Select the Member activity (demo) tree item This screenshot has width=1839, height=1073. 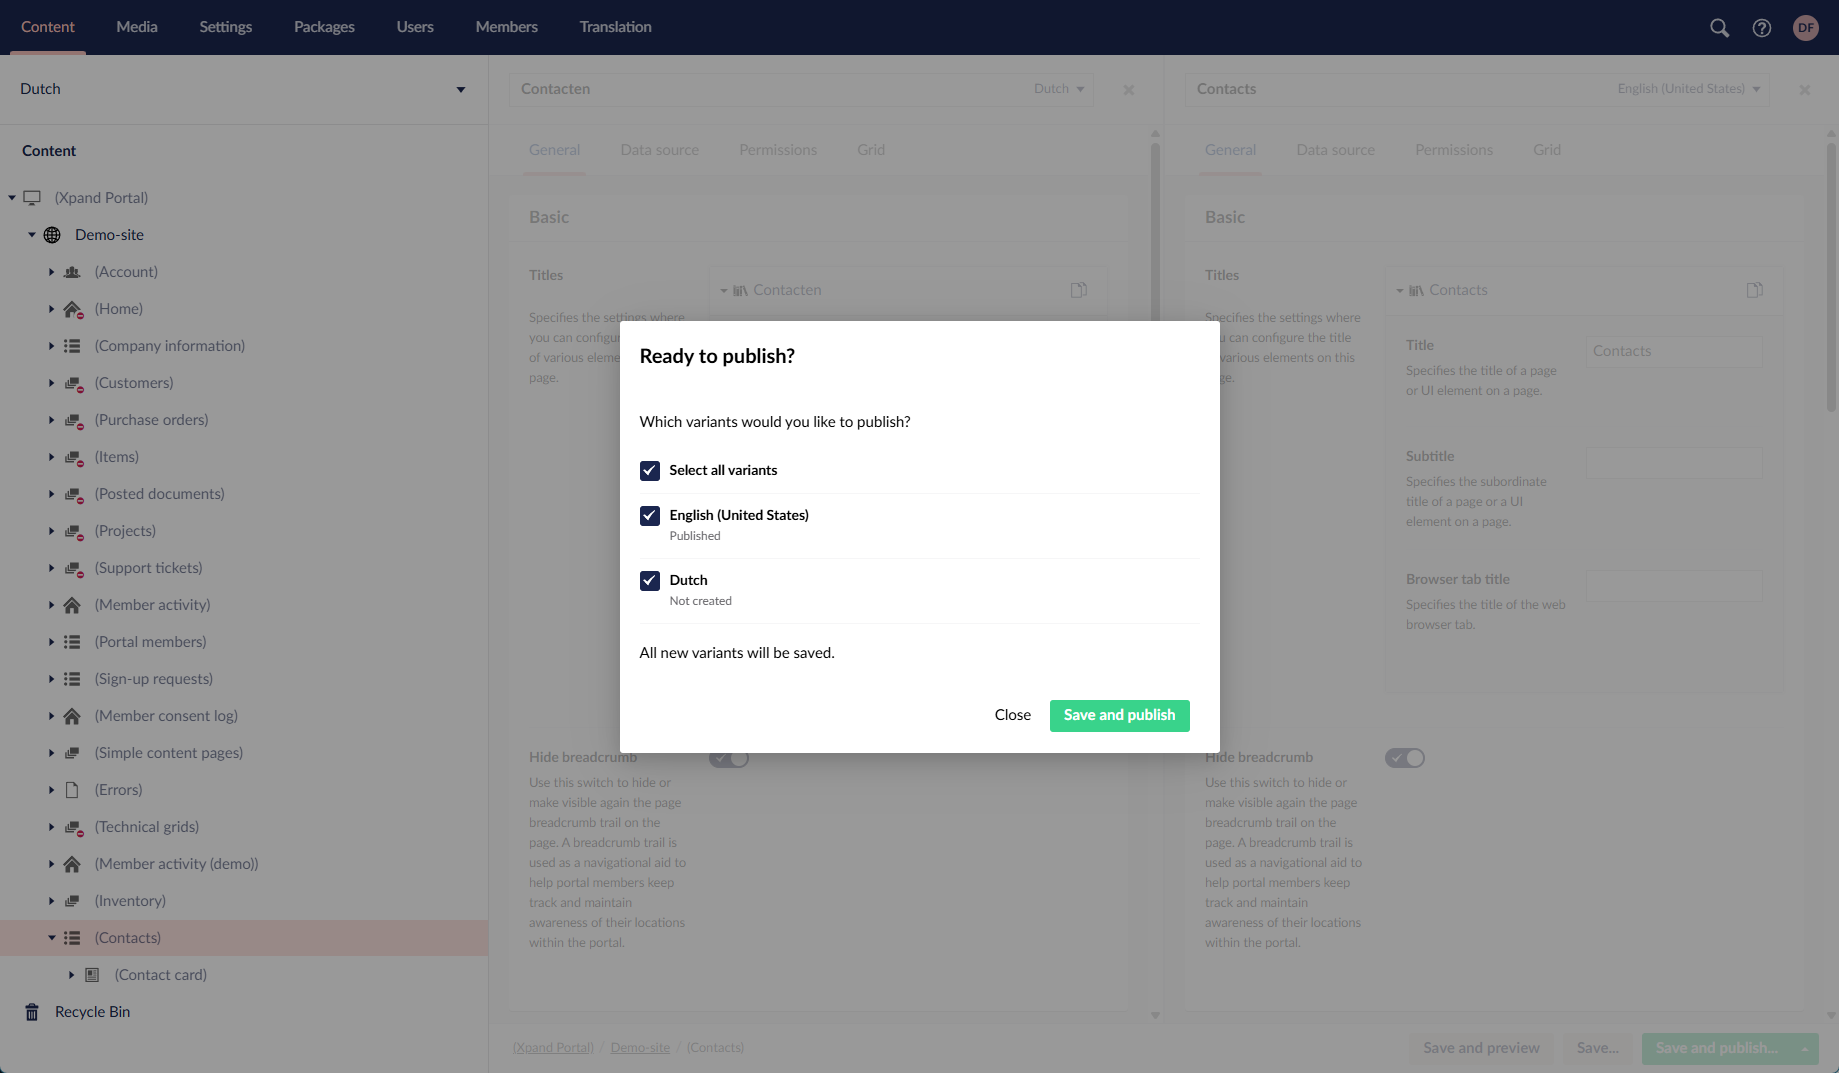176,864
